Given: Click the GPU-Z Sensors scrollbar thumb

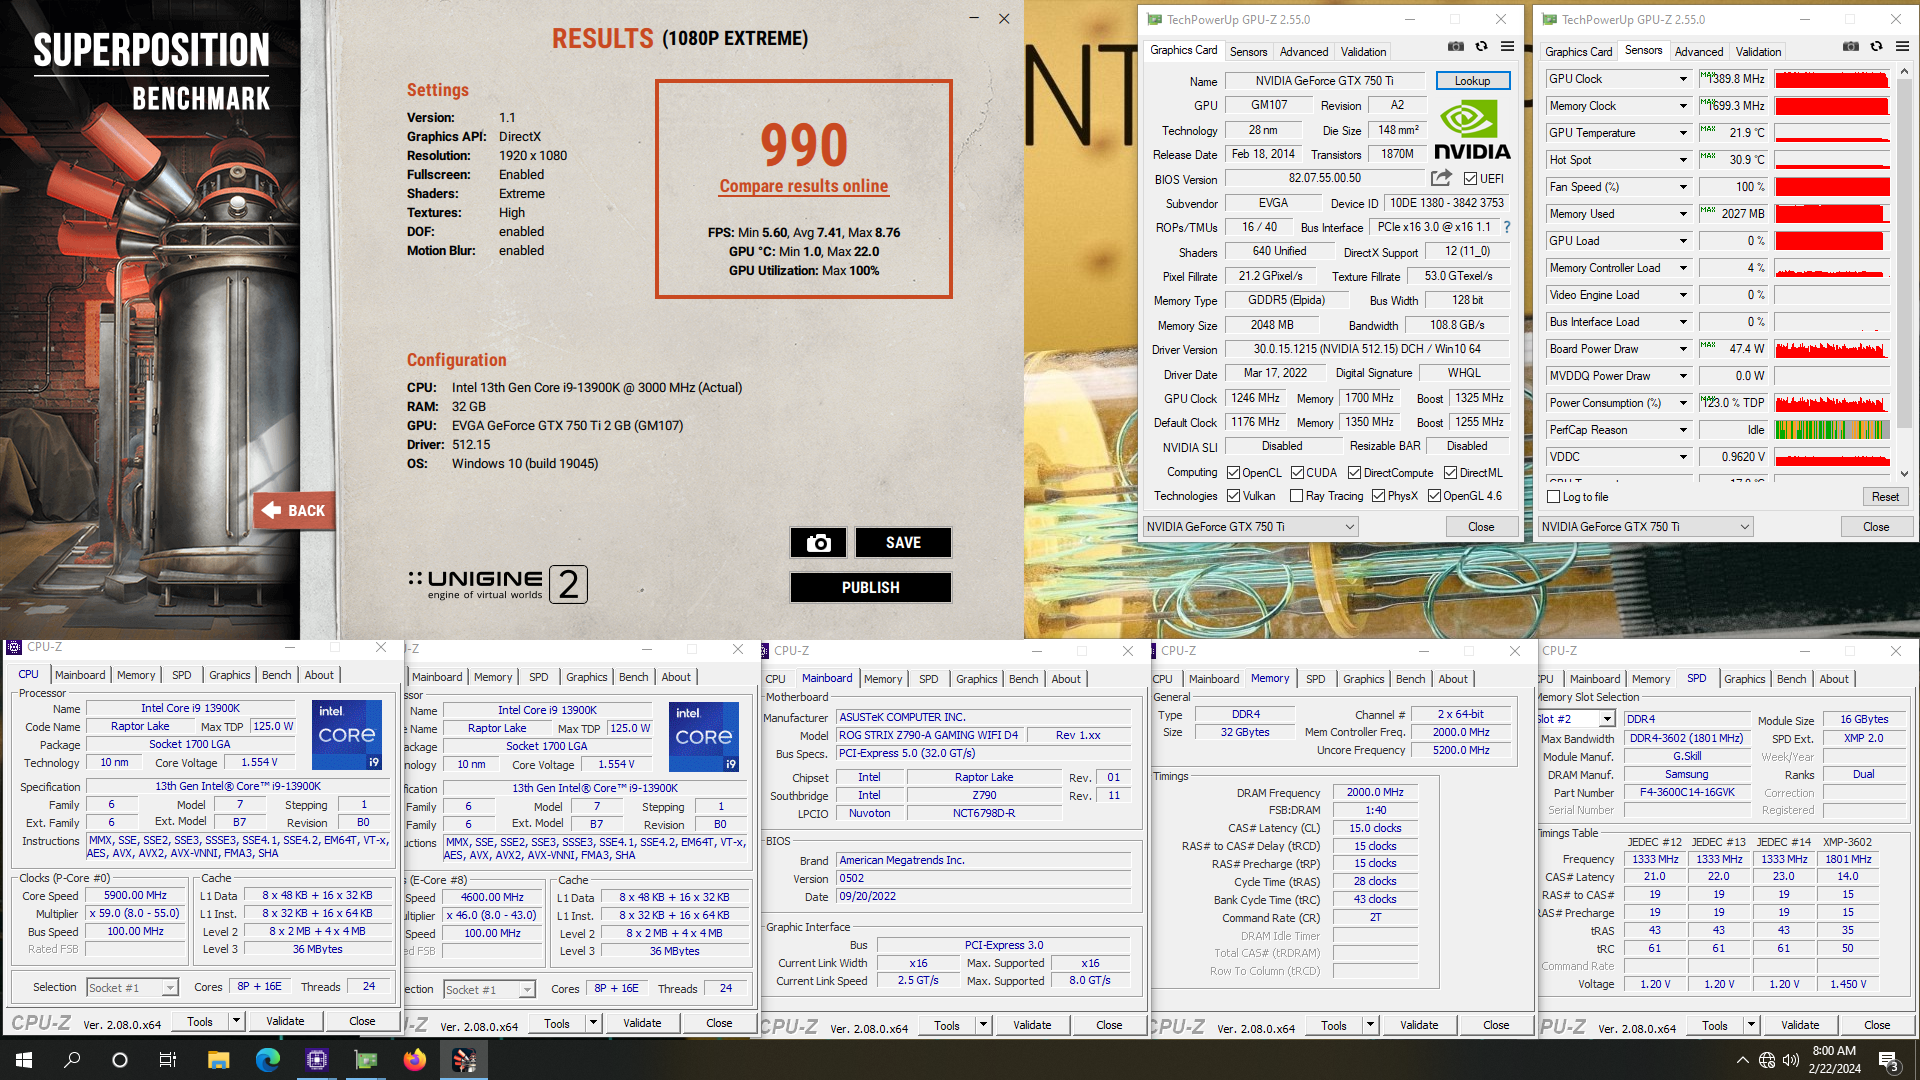Looking at the screenshot, I should pos(1904,255).
